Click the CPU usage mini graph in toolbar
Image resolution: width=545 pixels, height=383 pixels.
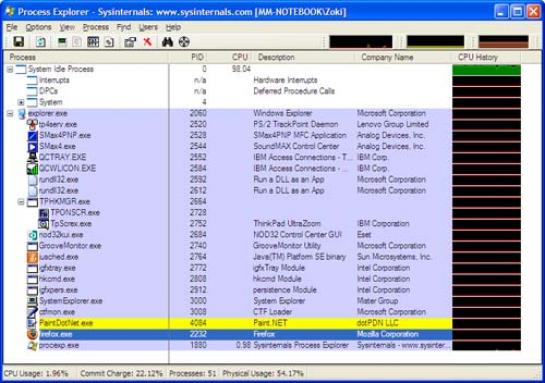point(361,42)
